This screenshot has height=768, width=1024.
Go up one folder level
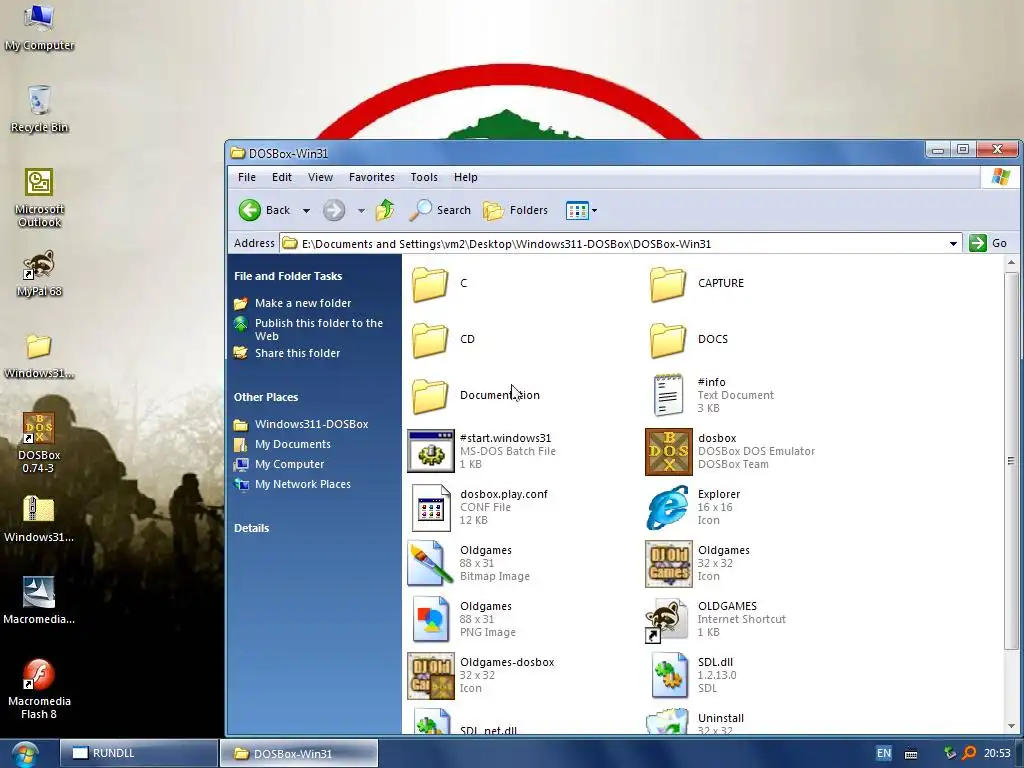[385, 210]
